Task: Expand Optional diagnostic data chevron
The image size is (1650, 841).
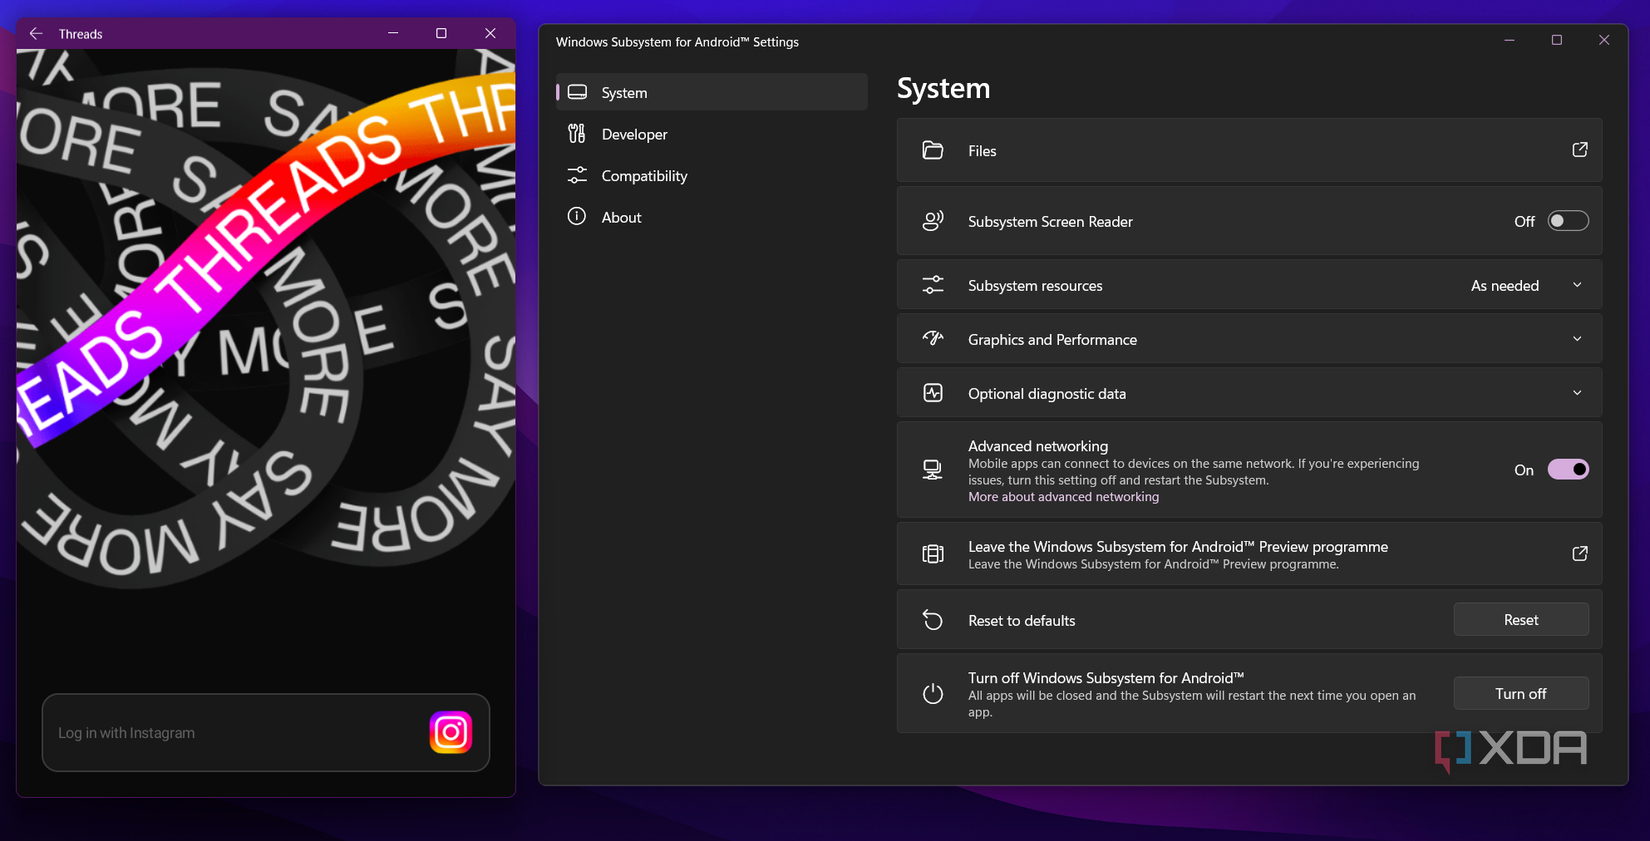Action: click(x=1577, y=393)
